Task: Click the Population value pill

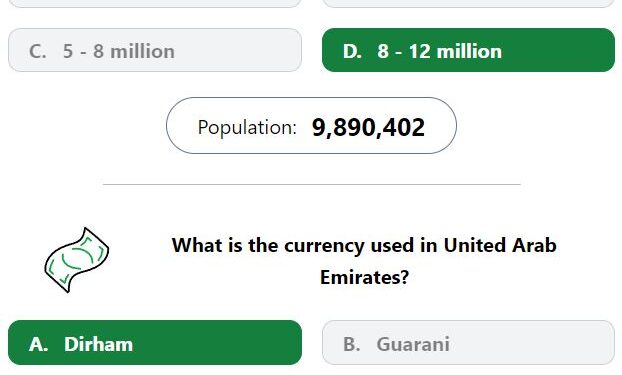Action: point(311,125)
